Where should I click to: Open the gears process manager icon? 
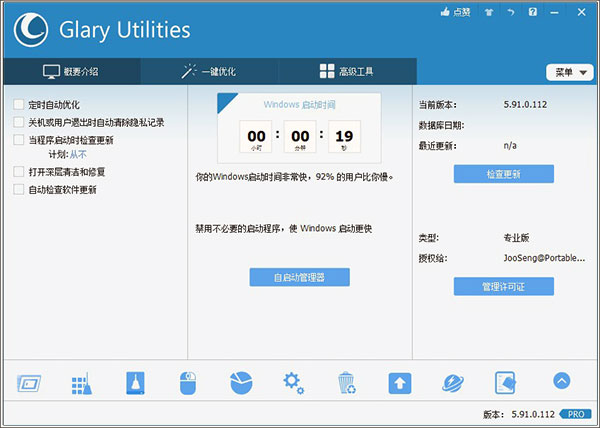click(293, 383)
